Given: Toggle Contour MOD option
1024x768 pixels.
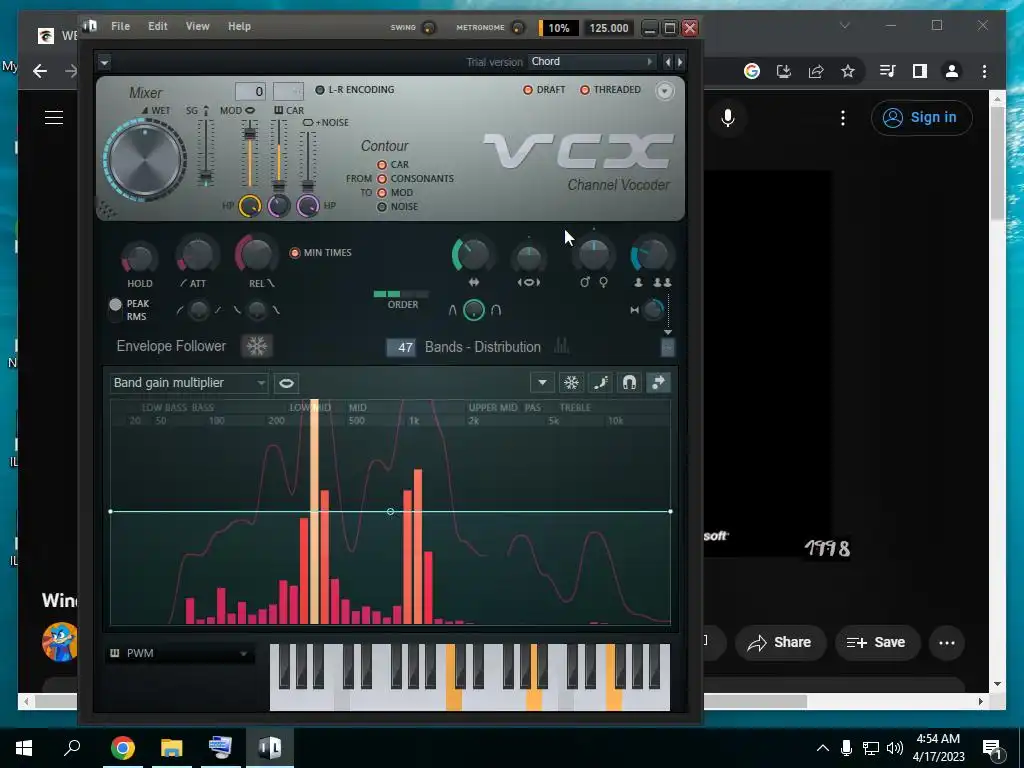Looking at the screenshot, I should pos(382,193).
